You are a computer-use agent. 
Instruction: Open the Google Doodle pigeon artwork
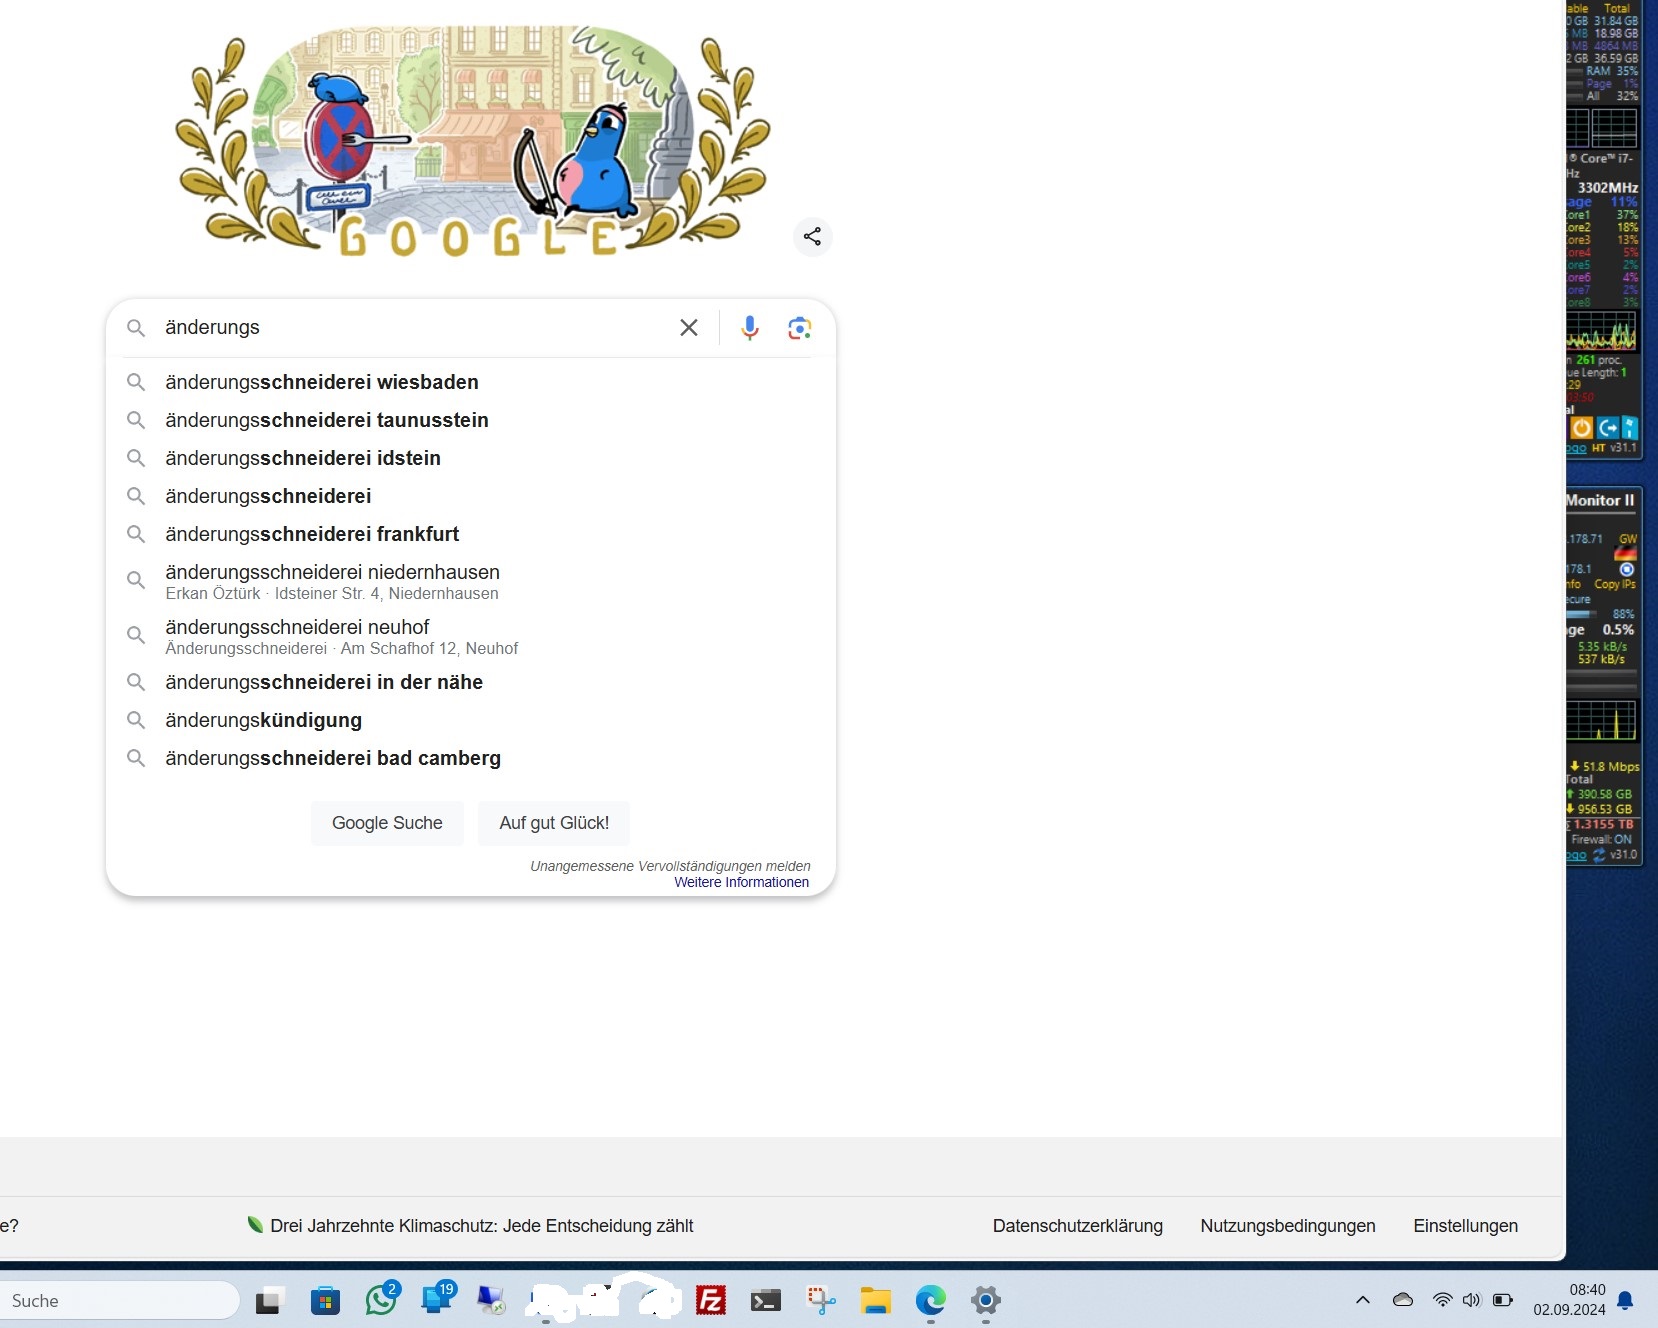pyautogui.click(x=472, y=141)
